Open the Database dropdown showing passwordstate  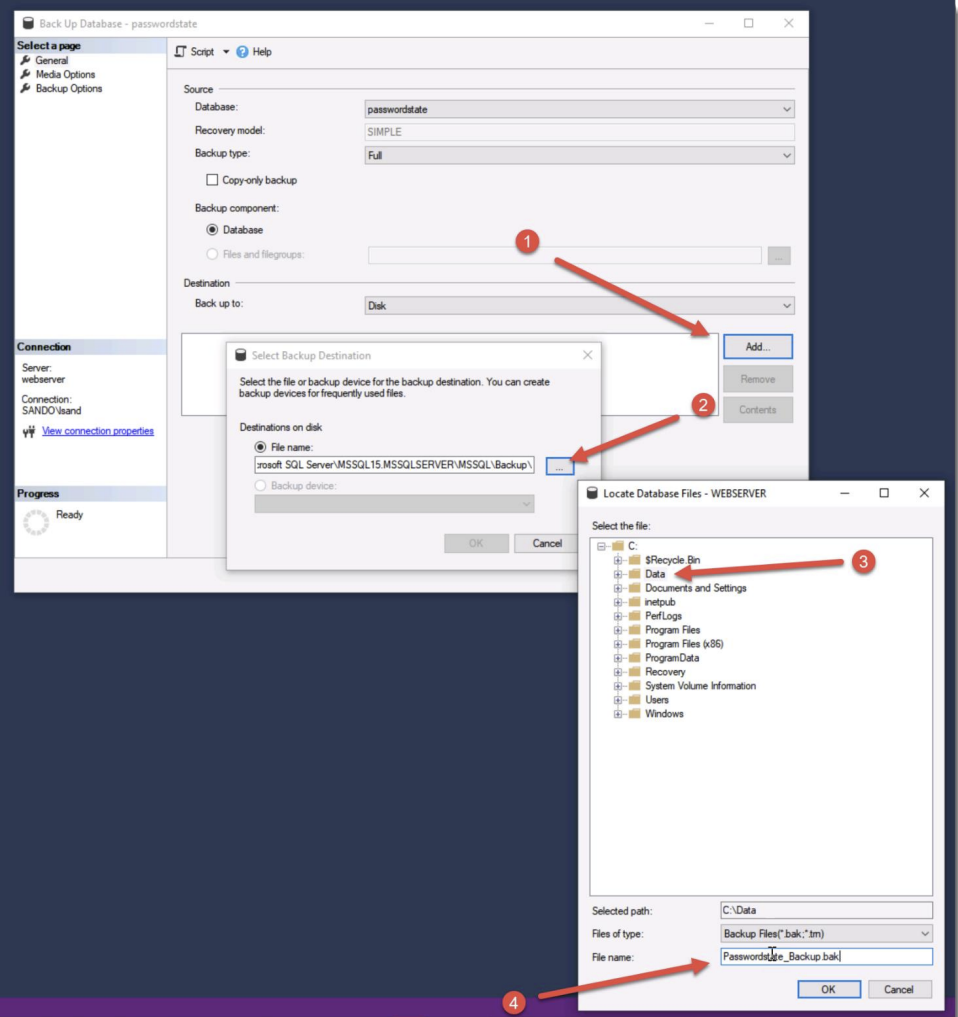(579, 109)
